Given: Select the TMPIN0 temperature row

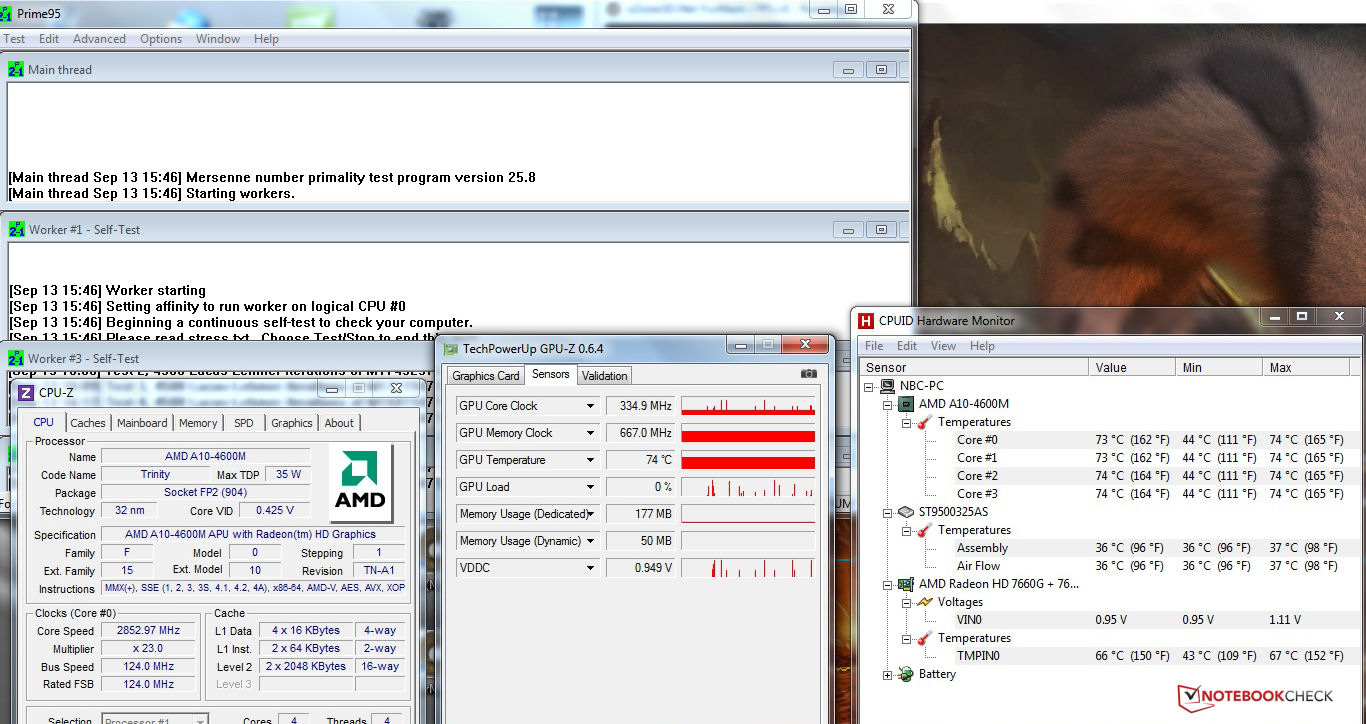Looking at the screenshot, I should tap(1110, 656).
